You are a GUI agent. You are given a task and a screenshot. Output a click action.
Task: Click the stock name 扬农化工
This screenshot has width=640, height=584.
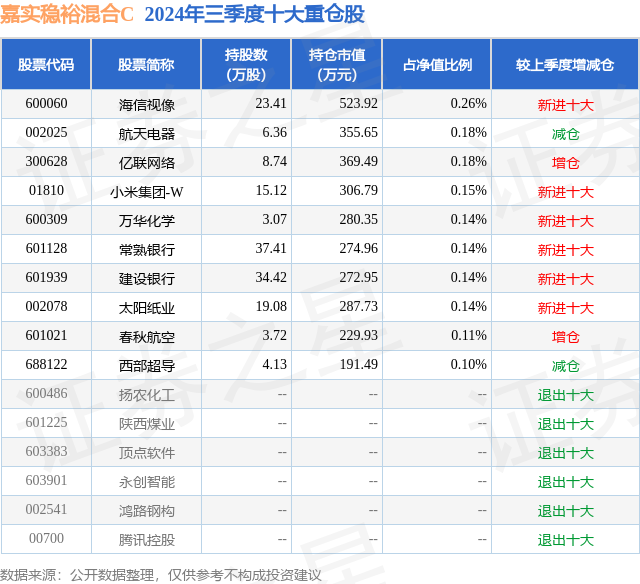147,395
